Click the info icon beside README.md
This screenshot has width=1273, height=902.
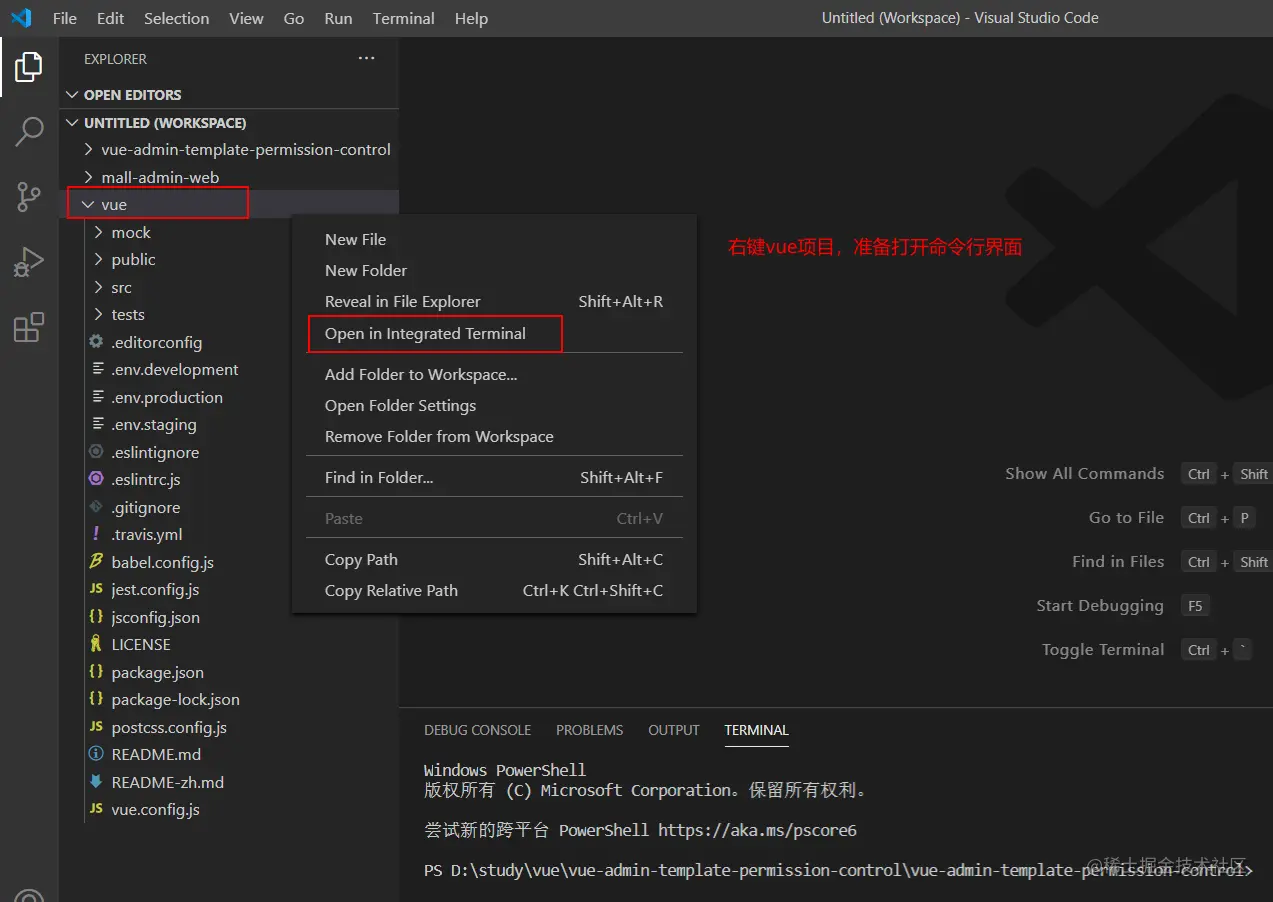point(96,754)
